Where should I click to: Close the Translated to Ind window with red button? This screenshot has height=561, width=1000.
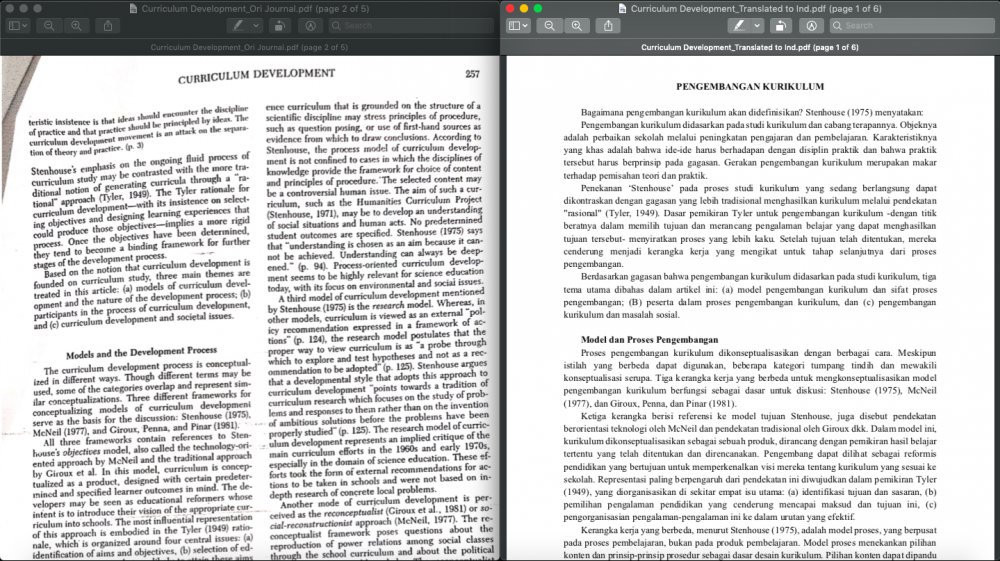coord(510,8)
